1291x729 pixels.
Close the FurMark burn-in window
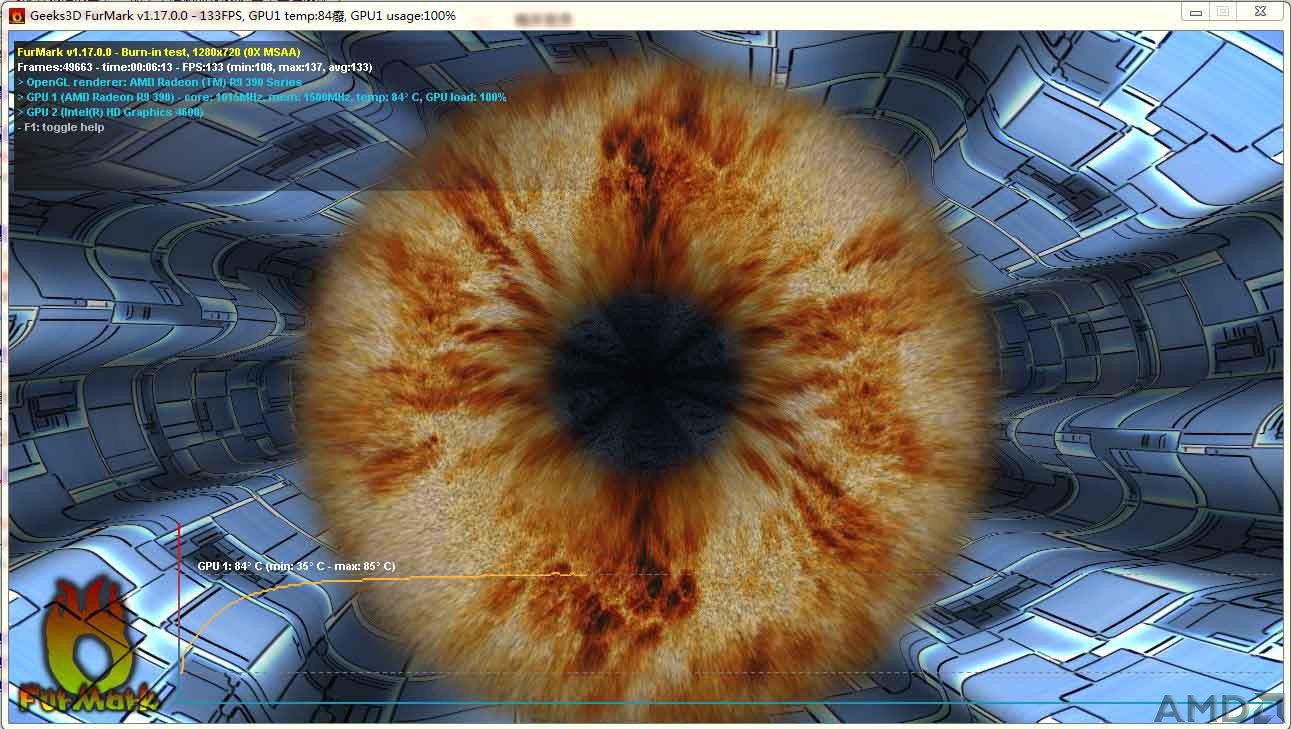pos(1259,12)
